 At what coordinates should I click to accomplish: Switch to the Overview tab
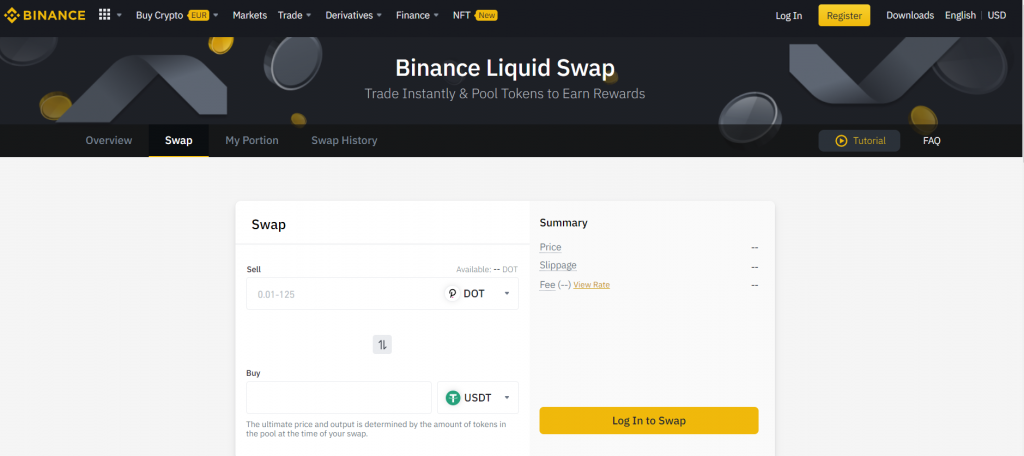point(108,140)
